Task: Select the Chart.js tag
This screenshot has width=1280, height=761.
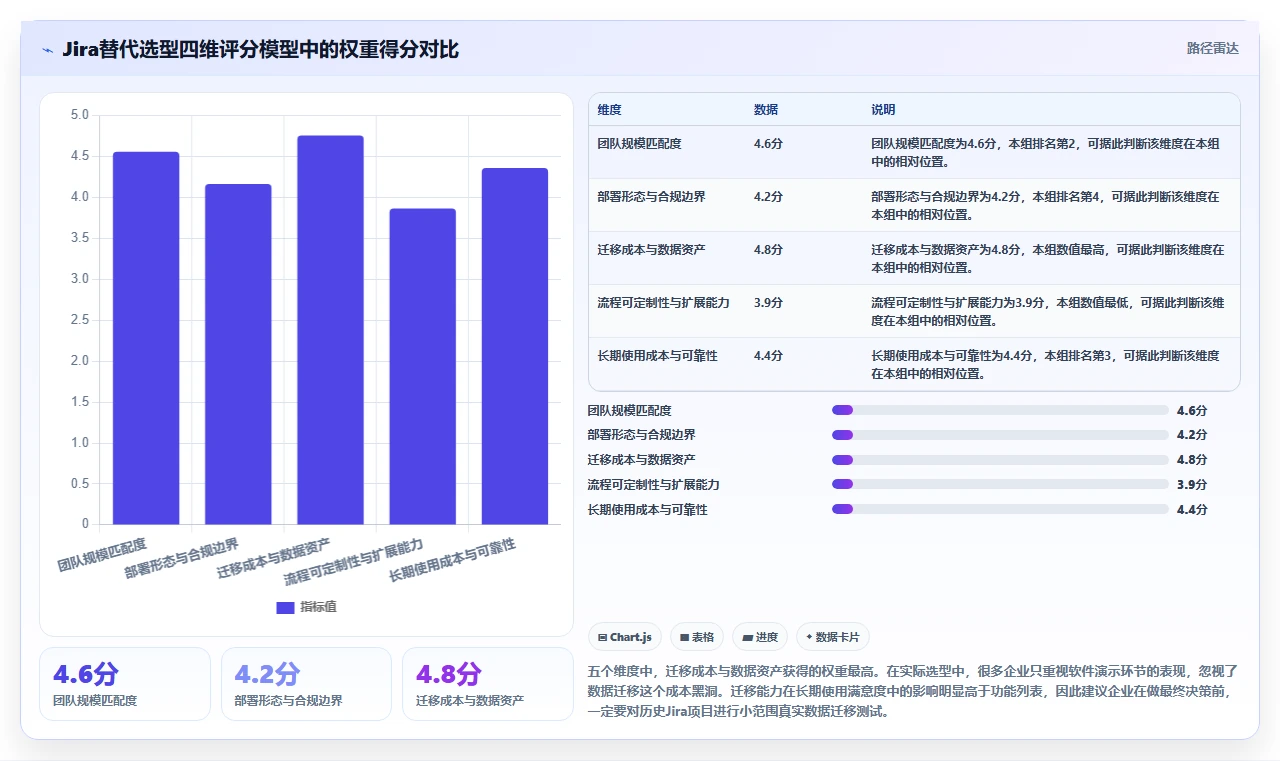Action: 625,637
